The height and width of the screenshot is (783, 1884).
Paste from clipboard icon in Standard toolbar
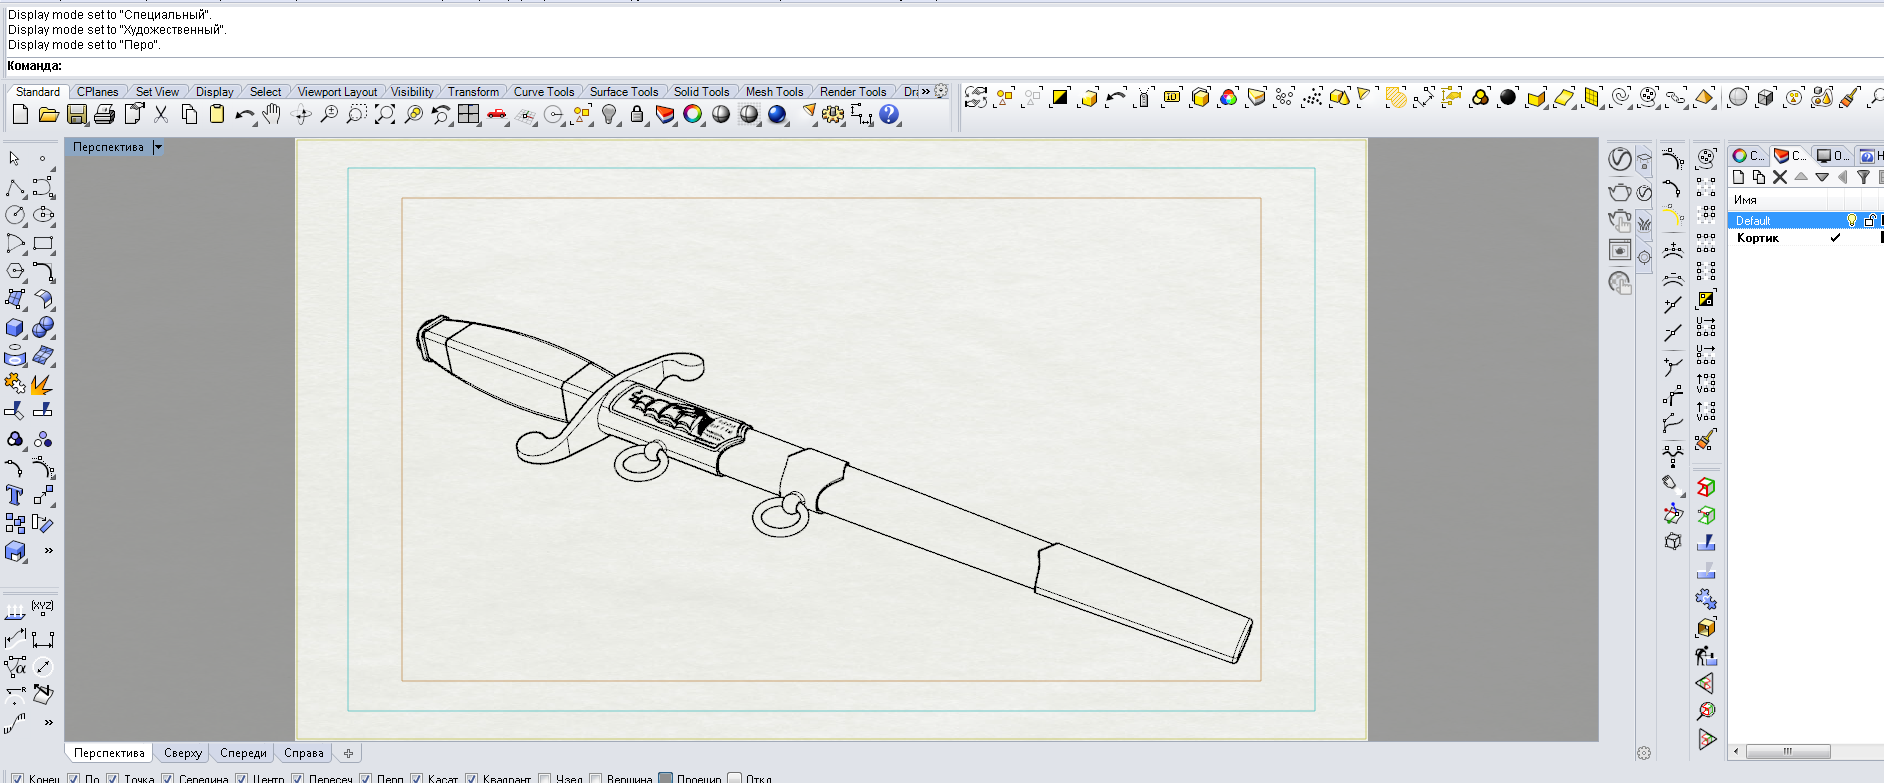(x=217, y=115)
